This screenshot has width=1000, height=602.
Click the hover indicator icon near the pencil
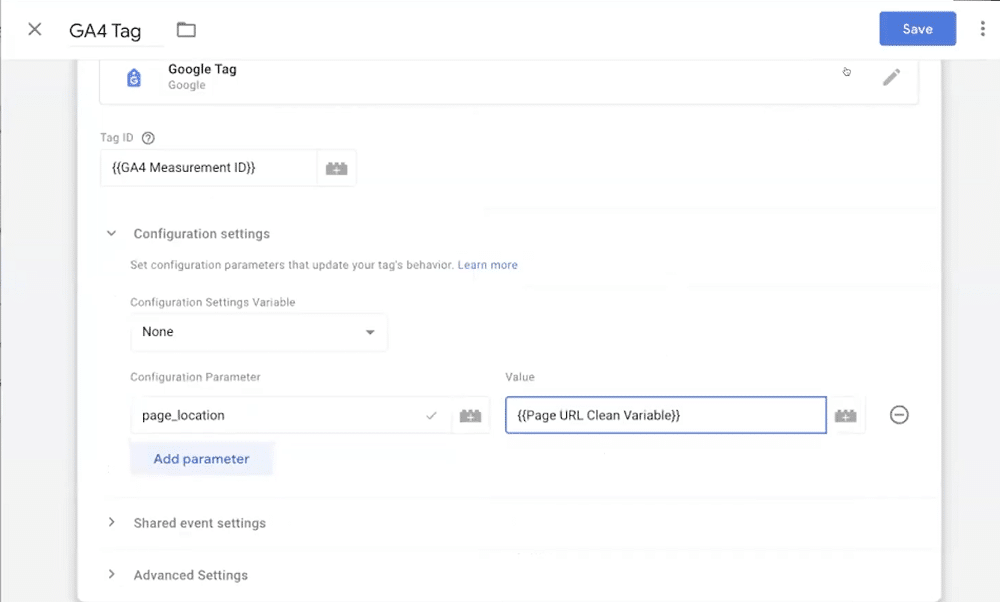[847, 73]
